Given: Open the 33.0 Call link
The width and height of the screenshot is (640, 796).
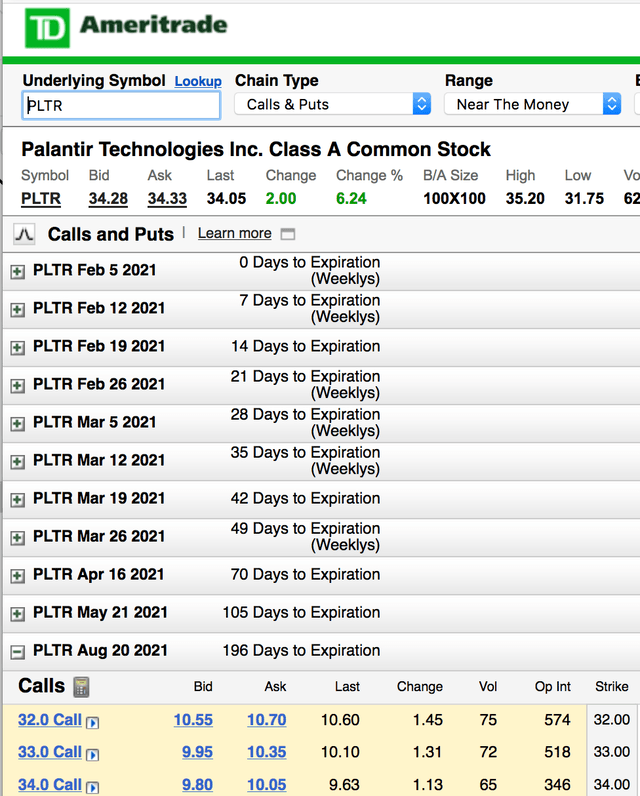Looking at the screenshot, I should 50,752.
